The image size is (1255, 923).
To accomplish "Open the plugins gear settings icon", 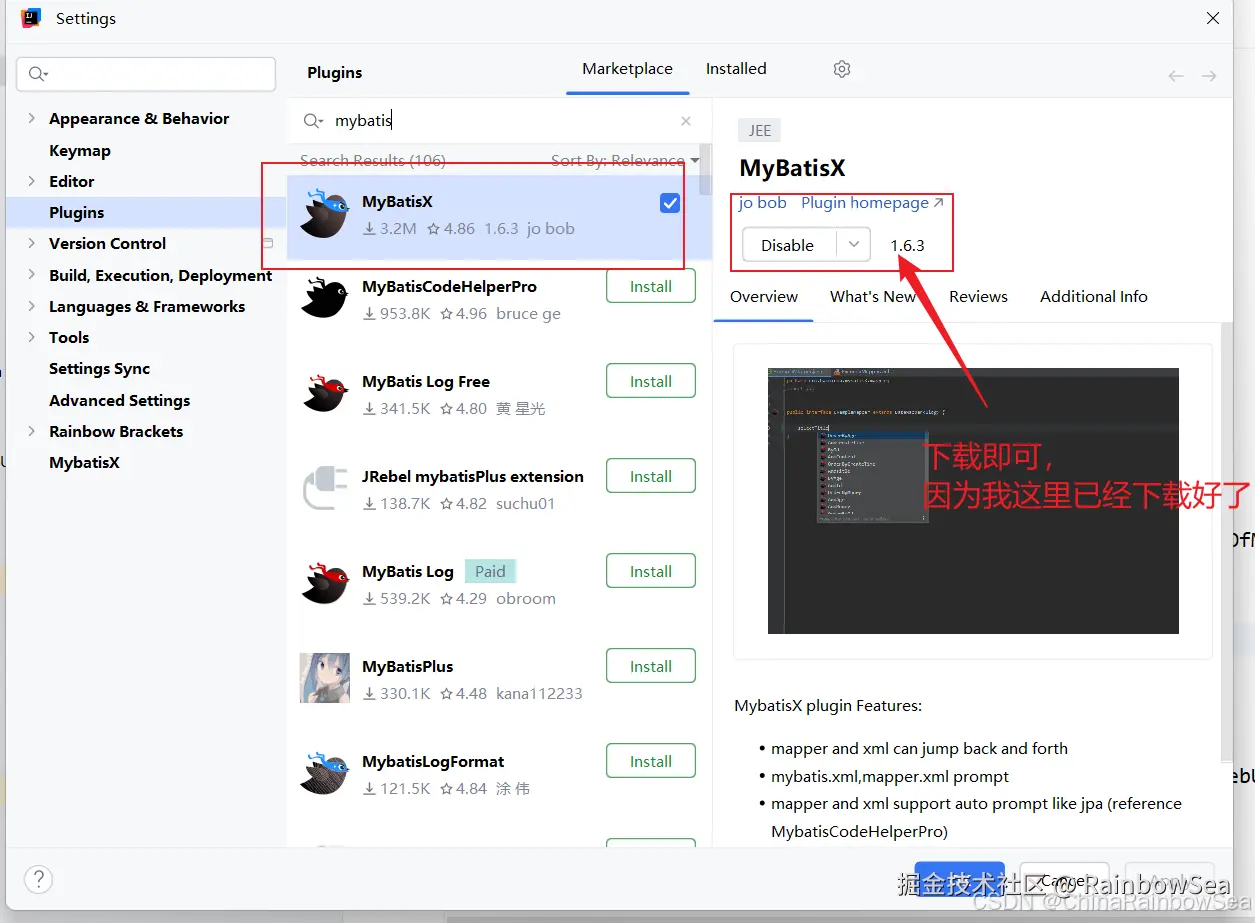I will coord(842,69).
